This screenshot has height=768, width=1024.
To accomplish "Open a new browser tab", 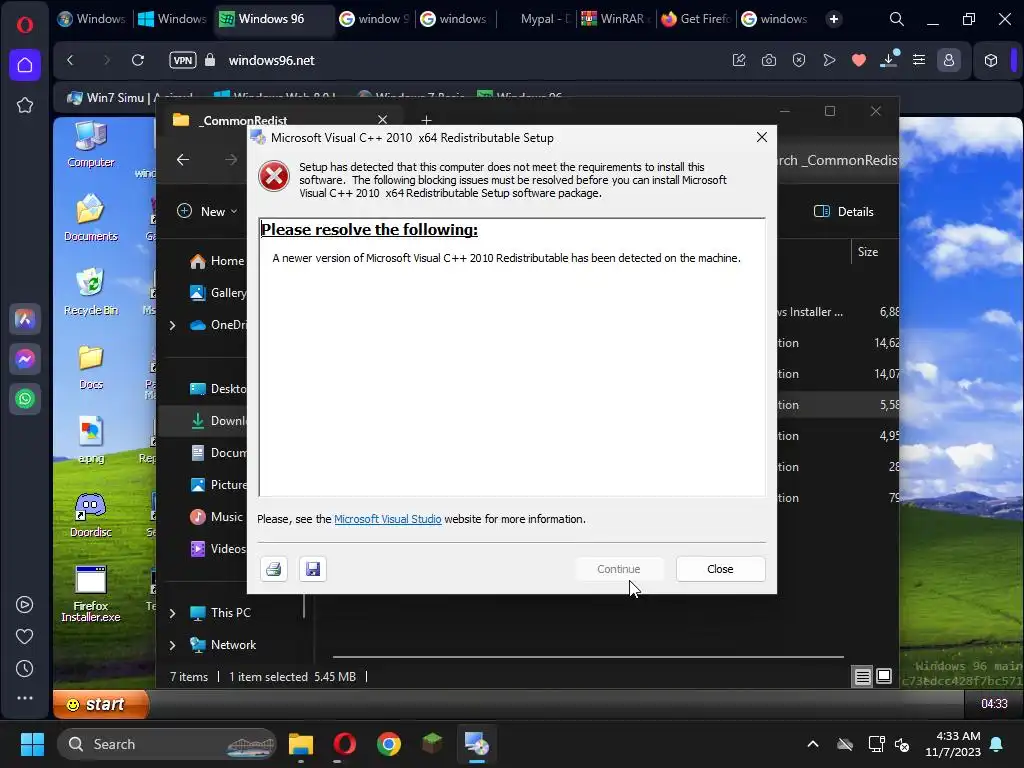I will [x=834, y=19].
